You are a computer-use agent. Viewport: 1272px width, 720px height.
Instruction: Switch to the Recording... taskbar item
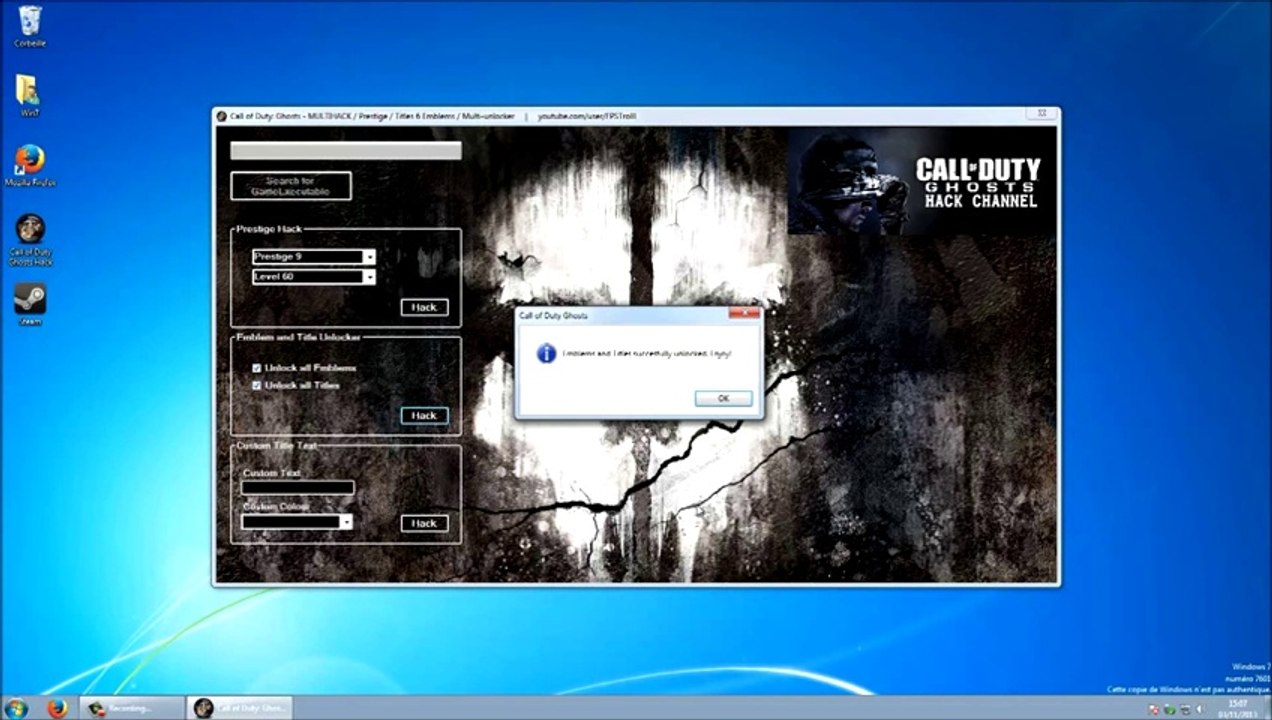[131, 708]
